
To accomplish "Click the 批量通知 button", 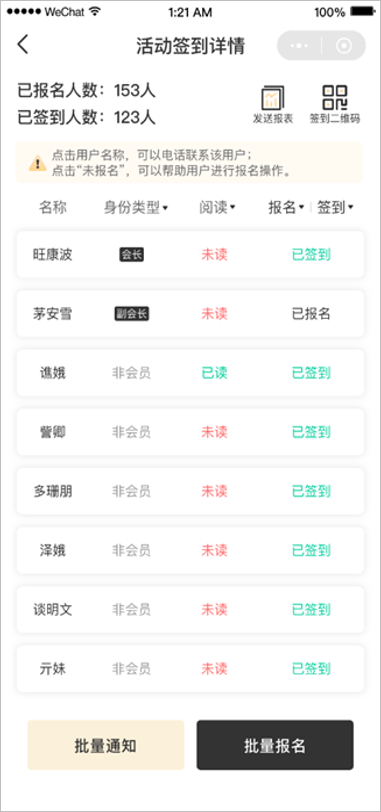I will (x=106, y=745).
